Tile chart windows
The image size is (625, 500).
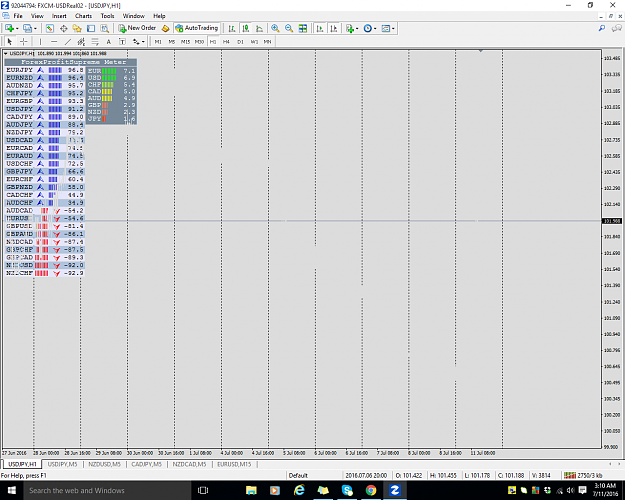(303, 28)
